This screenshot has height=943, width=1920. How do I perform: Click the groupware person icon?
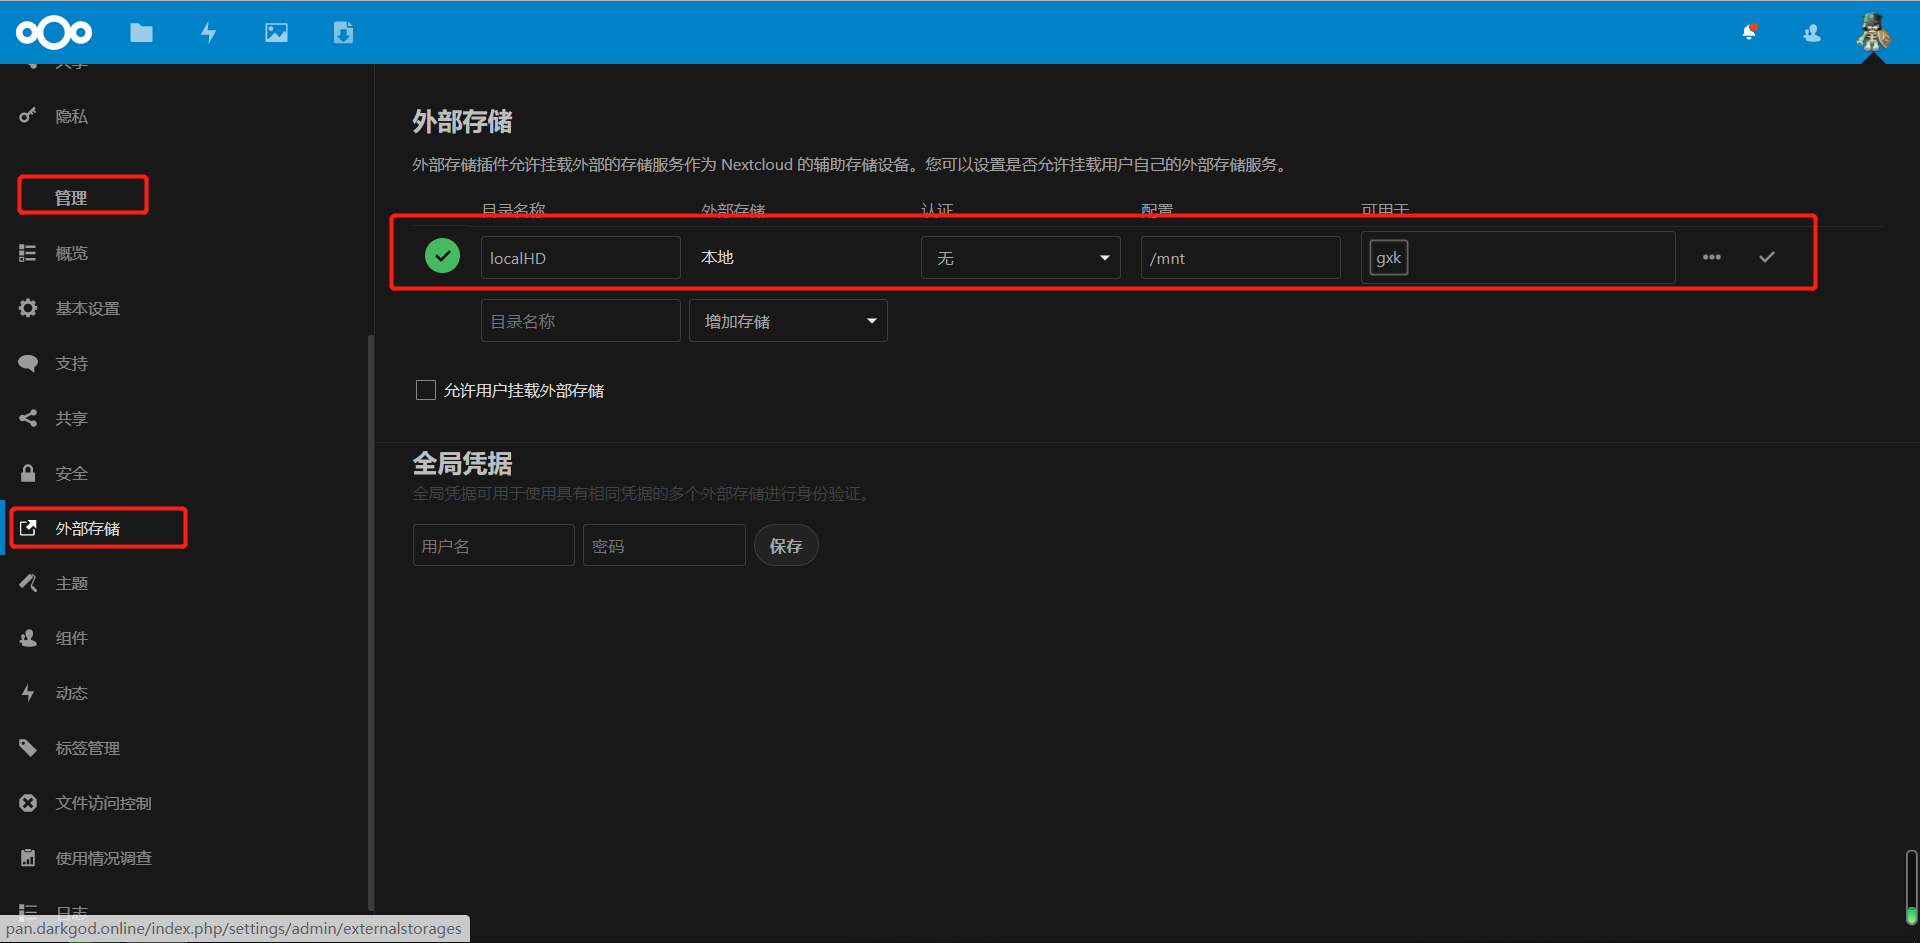pyautogui.click(x=28, y=638)
